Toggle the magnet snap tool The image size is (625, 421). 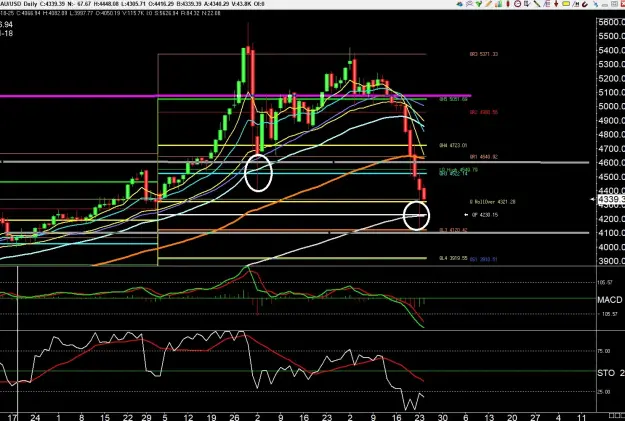(x=585, y=4)
